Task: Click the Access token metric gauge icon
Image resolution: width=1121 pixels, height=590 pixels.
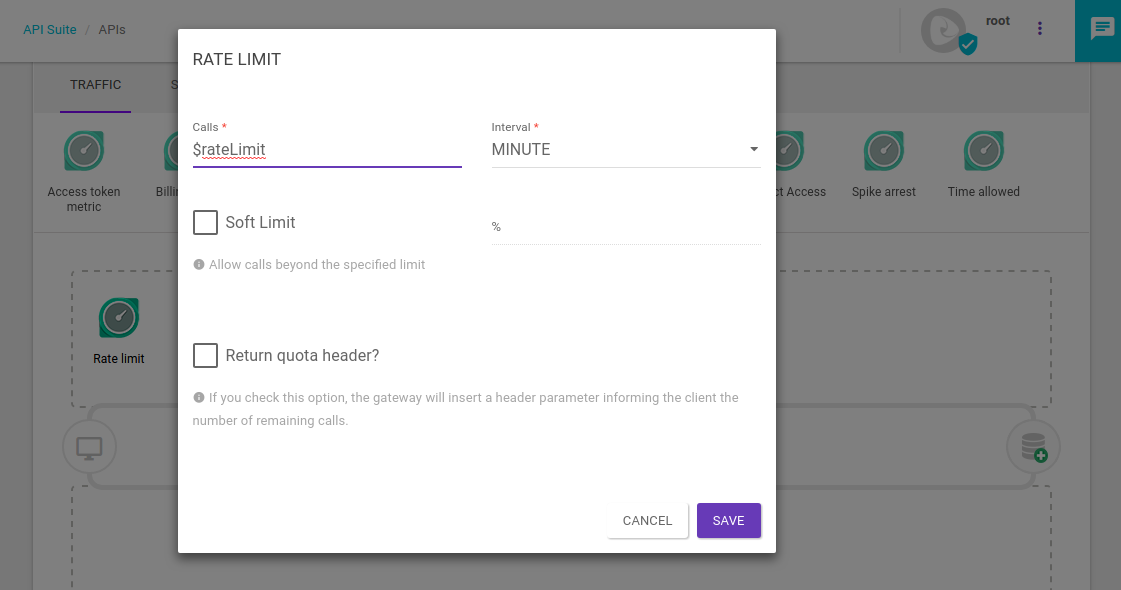Action: (84, 151)
